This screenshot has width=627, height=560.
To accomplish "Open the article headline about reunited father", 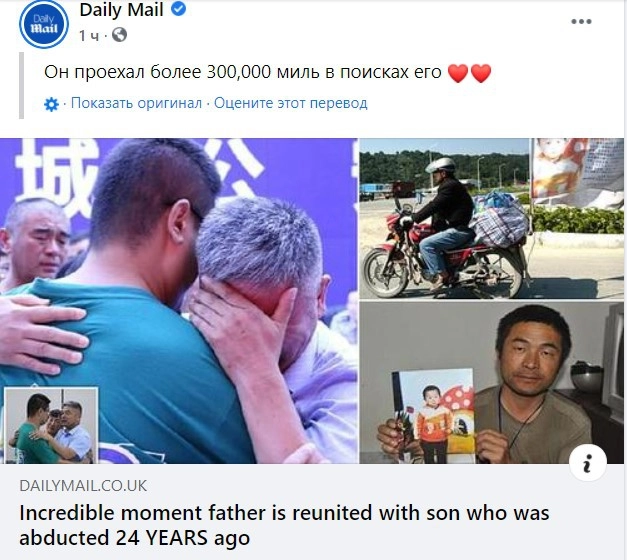I will pos(284,525).
